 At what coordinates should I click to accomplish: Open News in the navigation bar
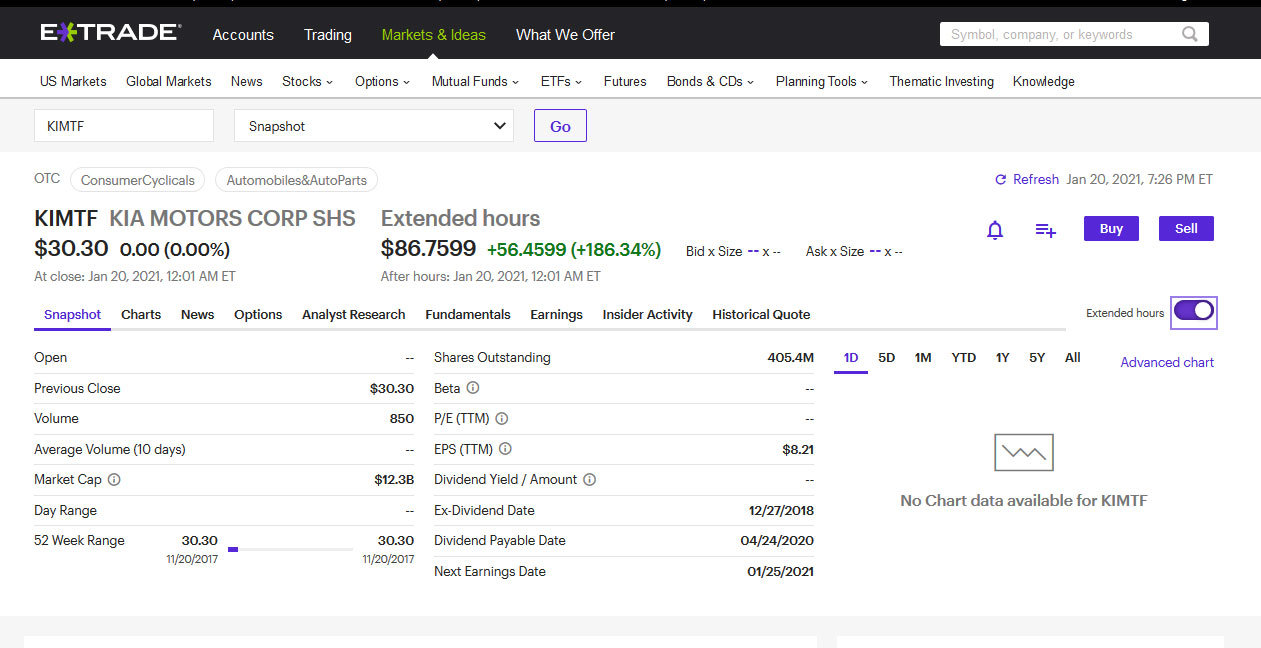point(247,82)
